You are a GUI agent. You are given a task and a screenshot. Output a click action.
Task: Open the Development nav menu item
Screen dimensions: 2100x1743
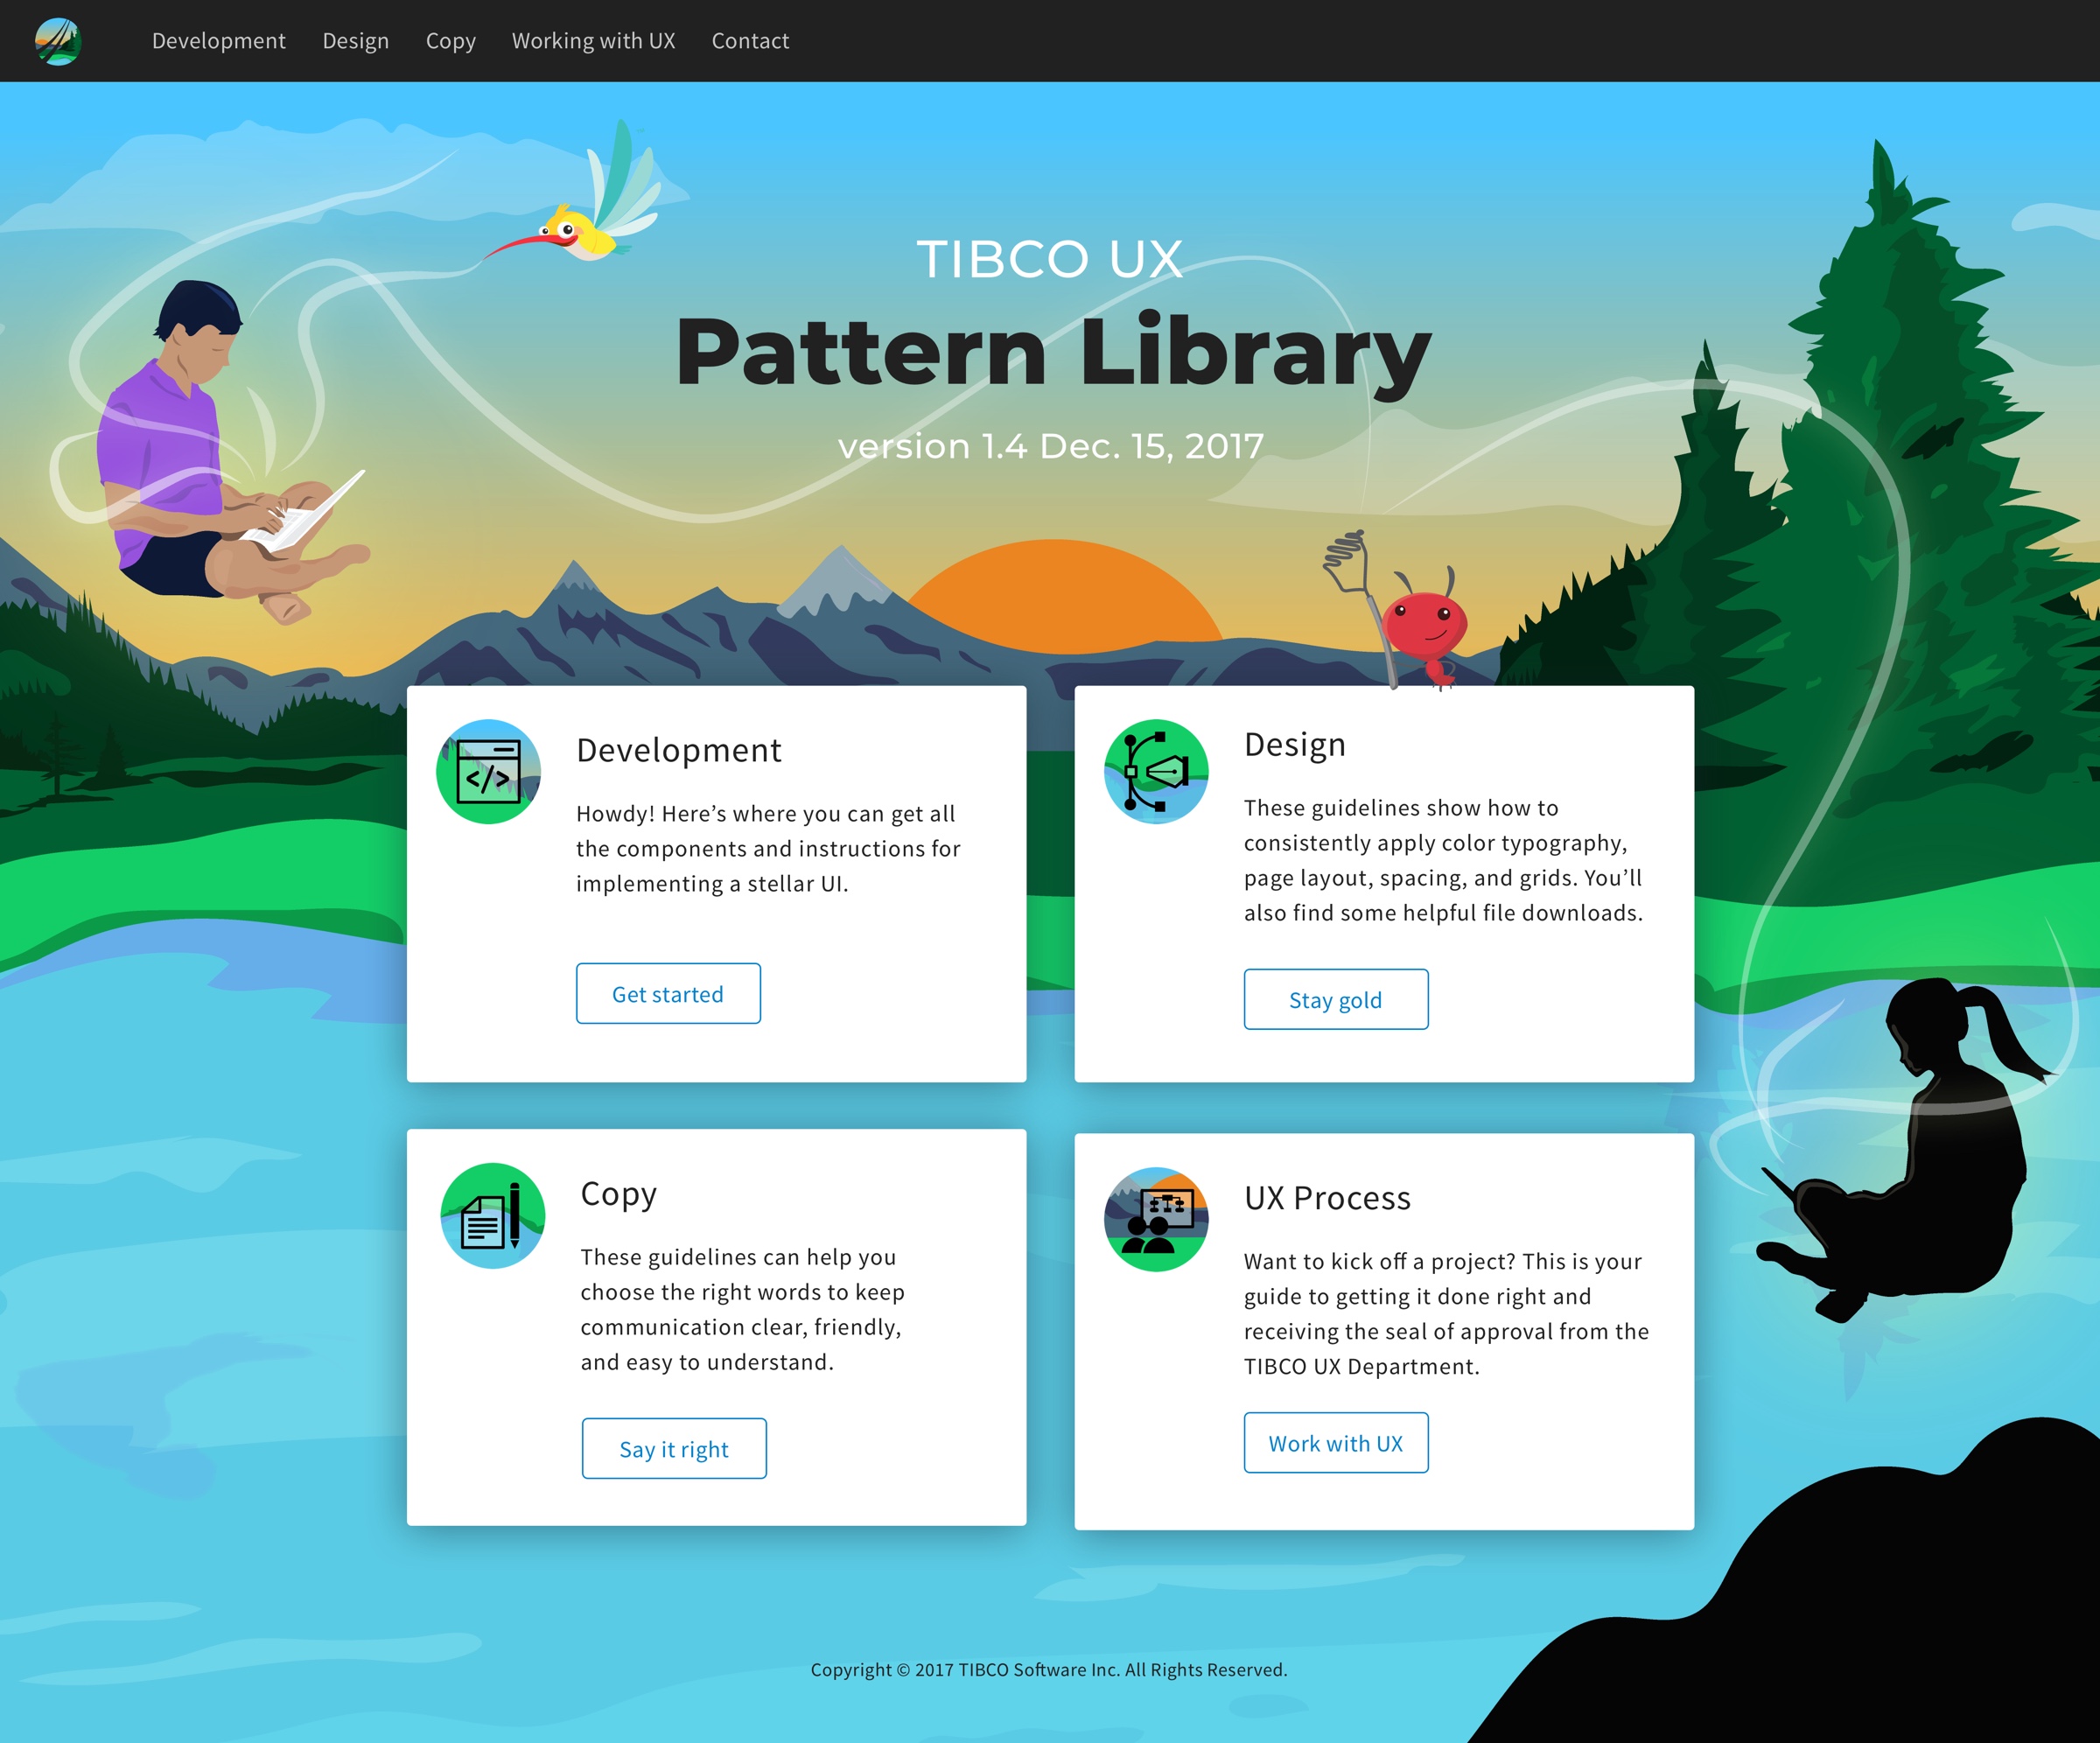[219, 41]
